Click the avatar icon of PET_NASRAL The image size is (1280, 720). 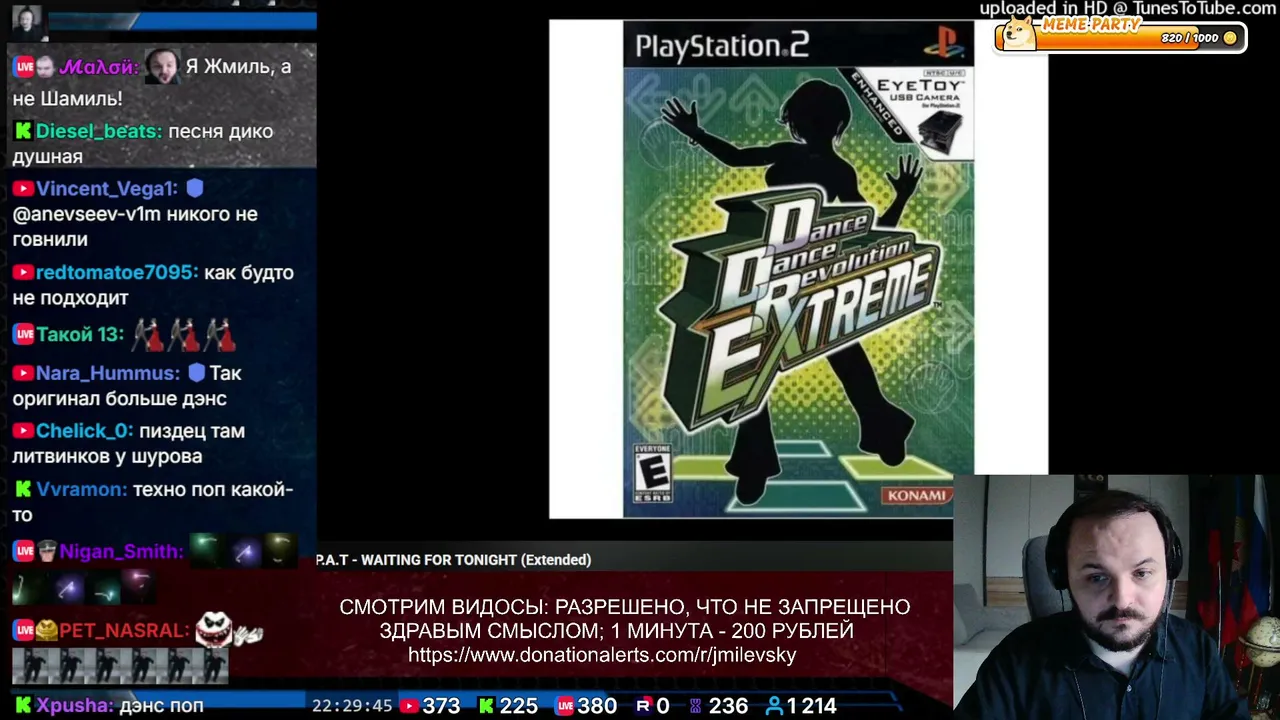coord(47,630)
